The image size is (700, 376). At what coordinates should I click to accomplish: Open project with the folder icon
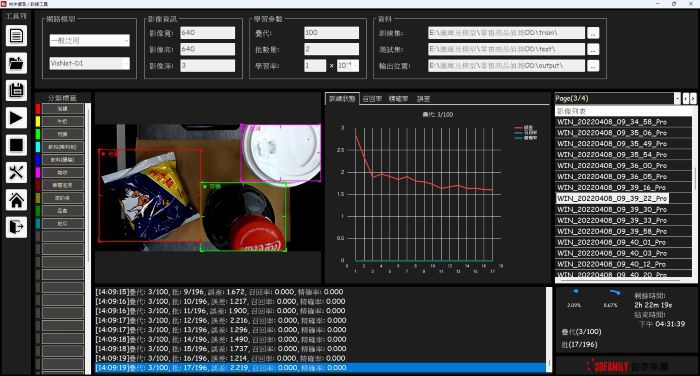pos(16,63)
